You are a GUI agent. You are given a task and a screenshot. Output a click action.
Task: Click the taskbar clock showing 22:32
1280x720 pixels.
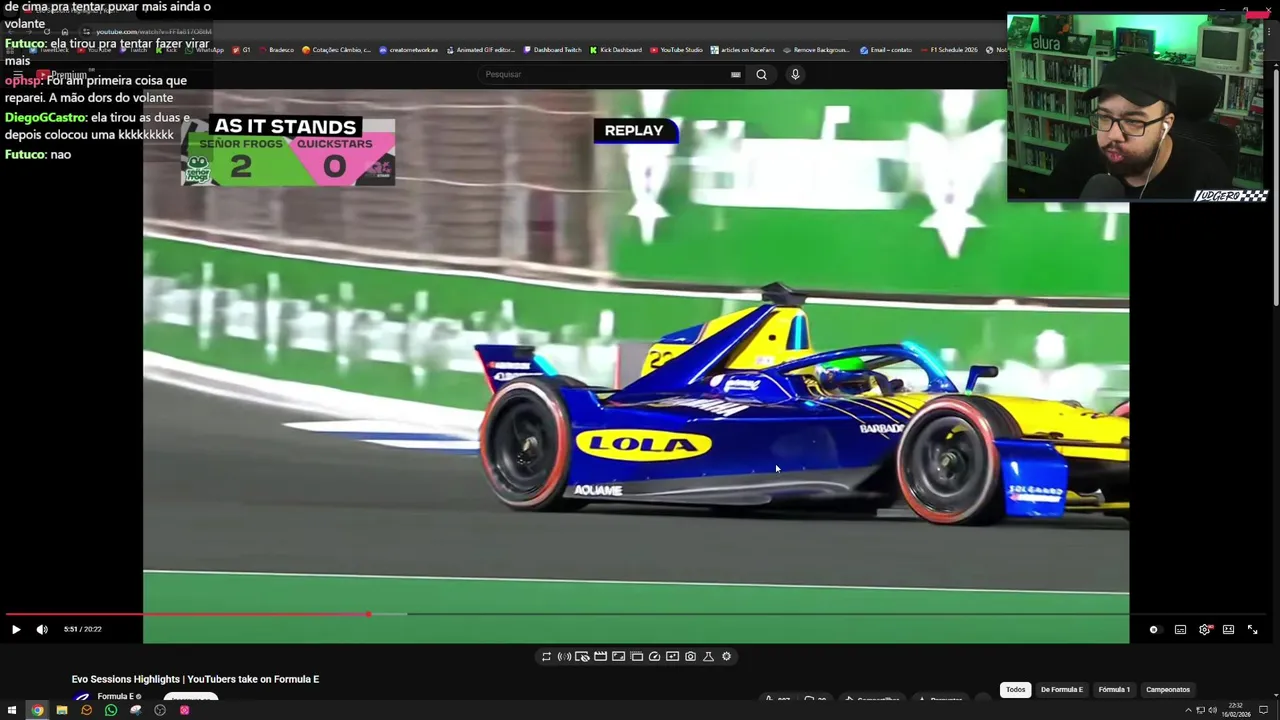click(x=1236, y=710)
